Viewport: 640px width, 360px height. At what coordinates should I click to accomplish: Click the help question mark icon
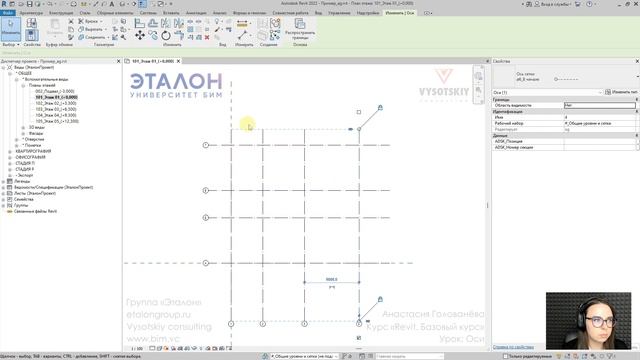pos(589,4)
